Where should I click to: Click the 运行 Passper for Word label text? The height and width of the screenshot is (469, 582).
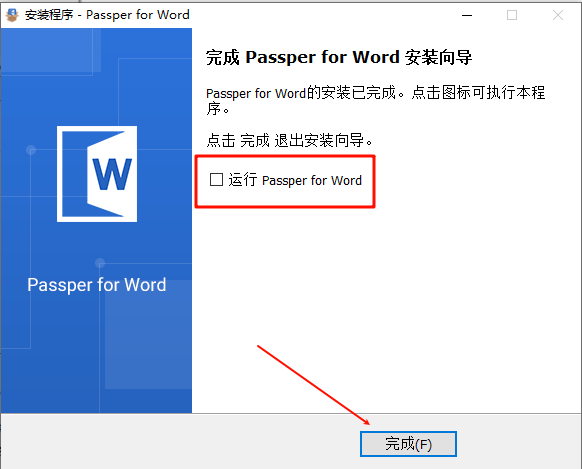click(295, 180)
